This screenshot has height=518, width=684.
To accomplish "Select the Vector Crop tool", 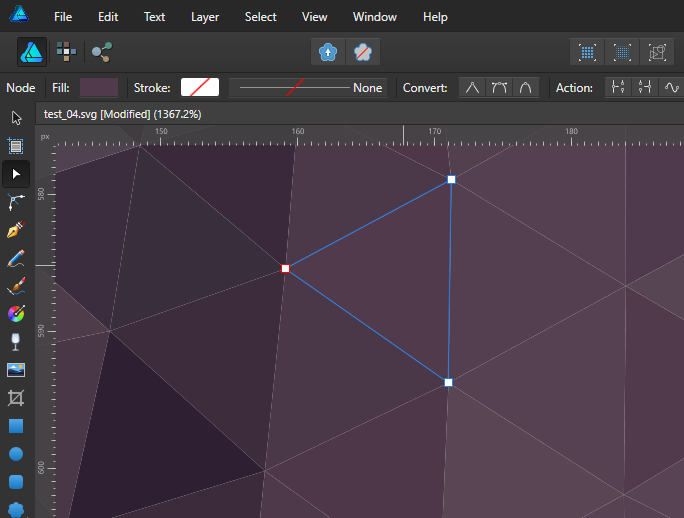I will tap(16, 398).
